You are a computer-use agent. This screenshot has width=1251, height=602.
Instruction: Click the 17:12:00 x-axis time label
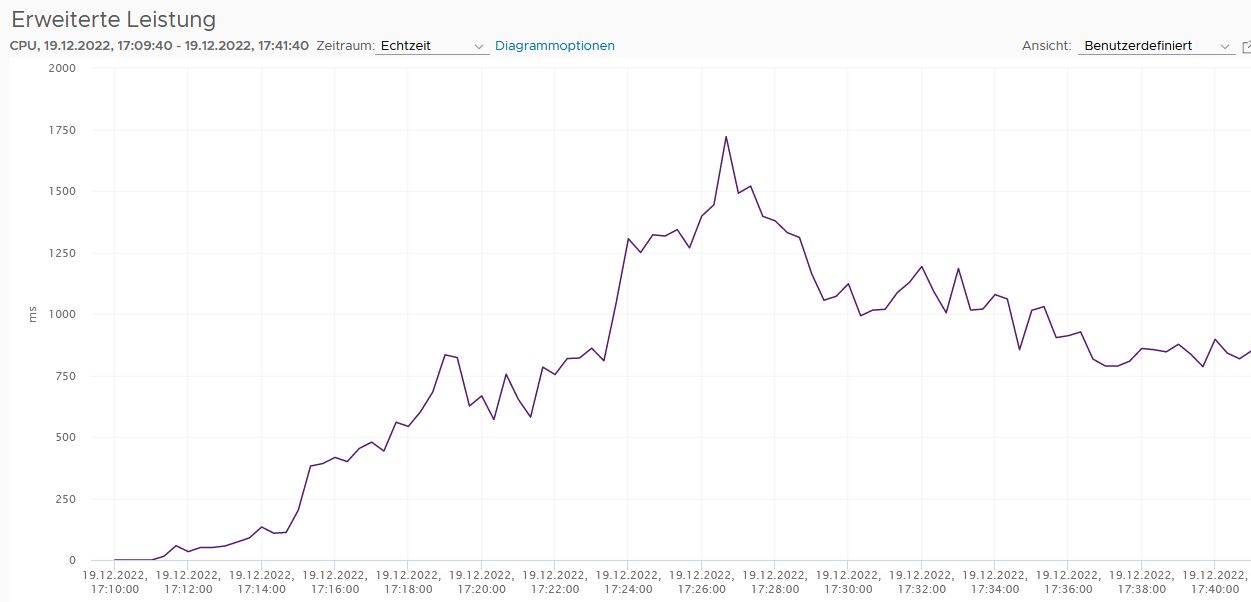click(188, 583)
